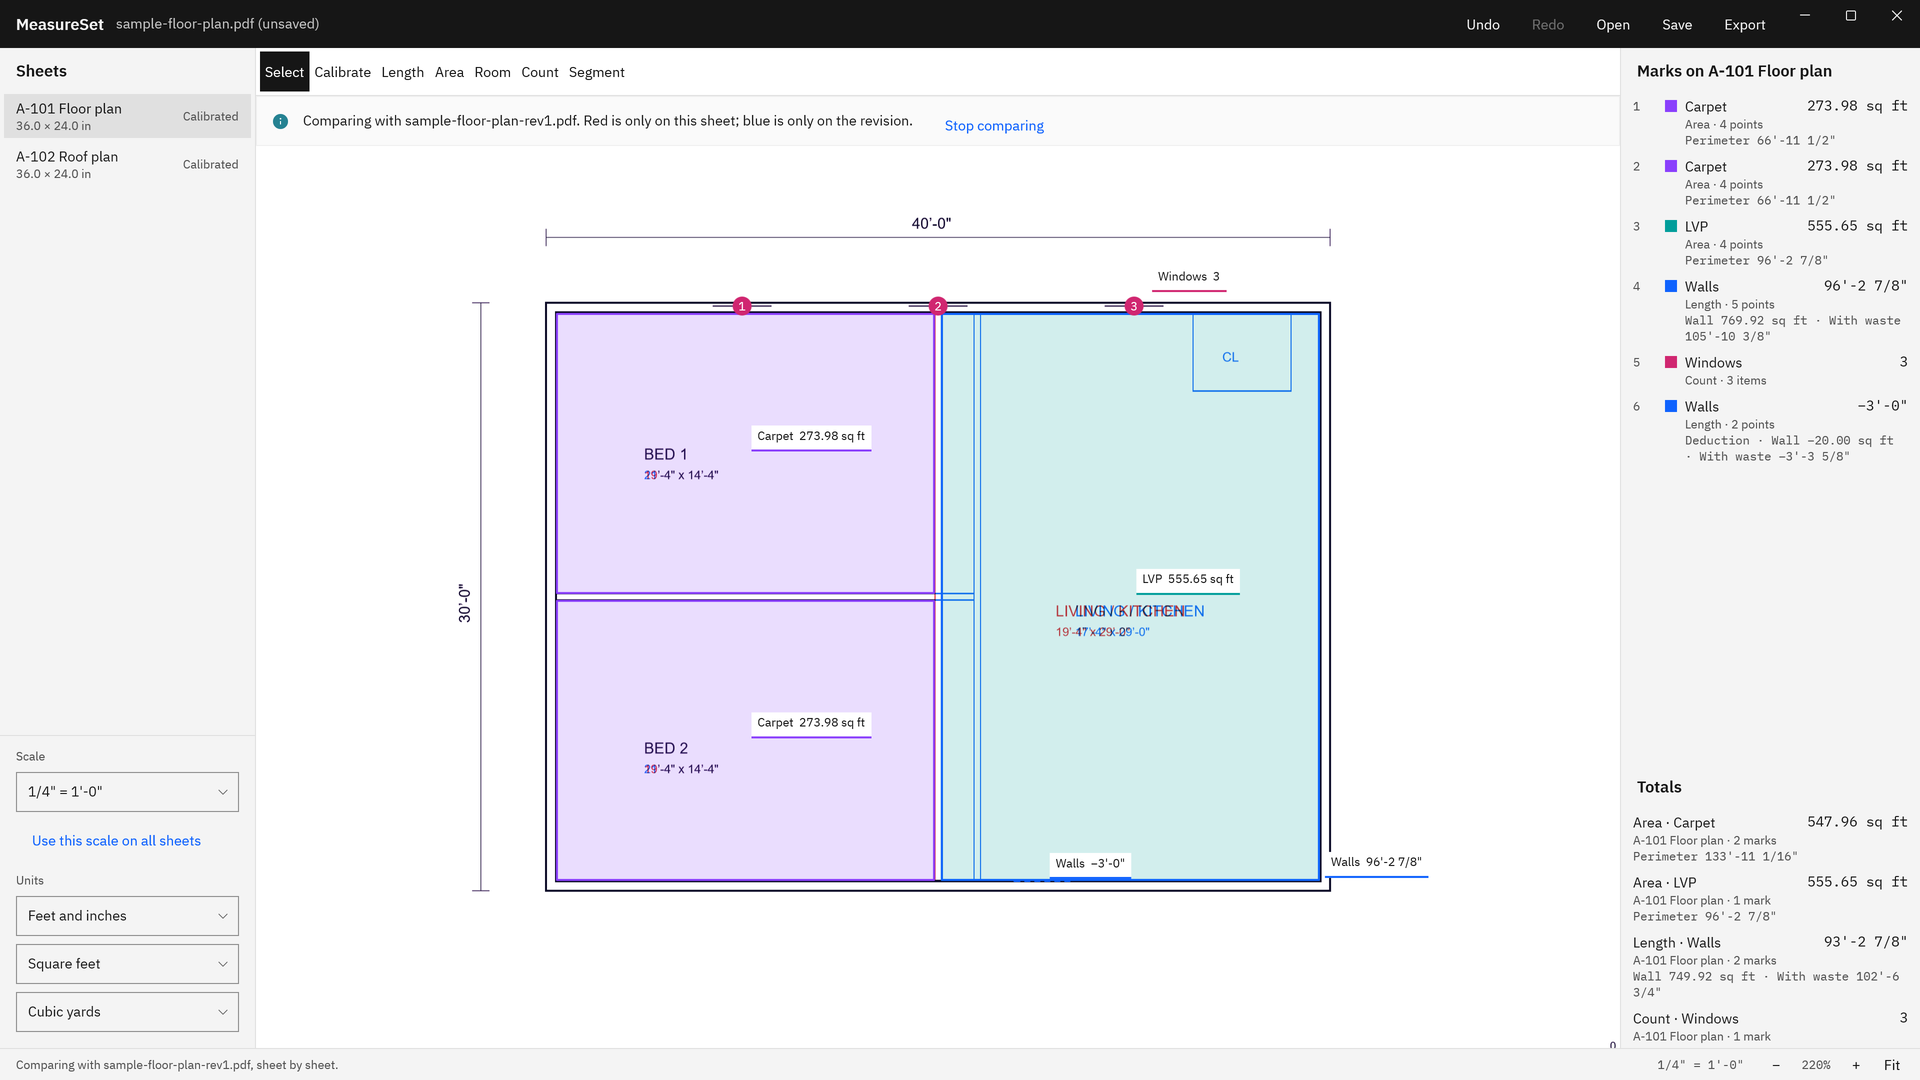Click Undo in the title bar
Screen dimensions: 1920x1080
(1483, 25)
